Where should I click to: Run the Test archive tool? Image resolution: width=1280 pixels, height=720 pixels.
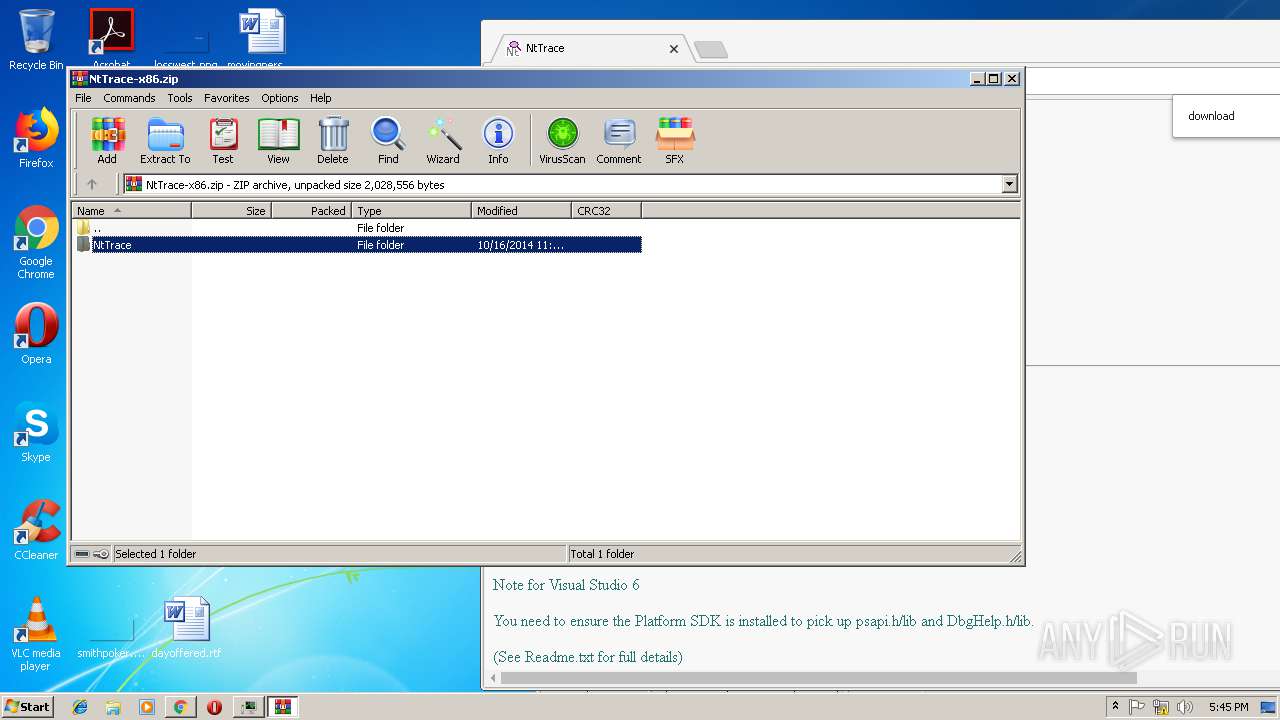point(223,140)
